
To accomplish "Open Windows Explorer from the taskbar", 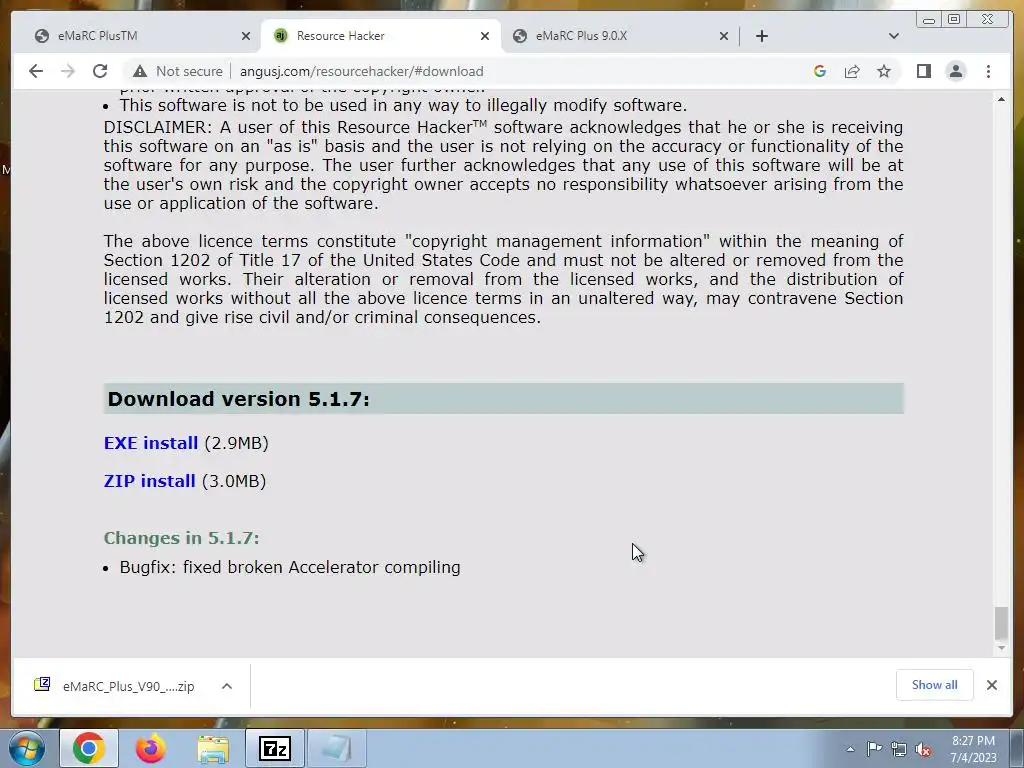I will coord(213,748).
